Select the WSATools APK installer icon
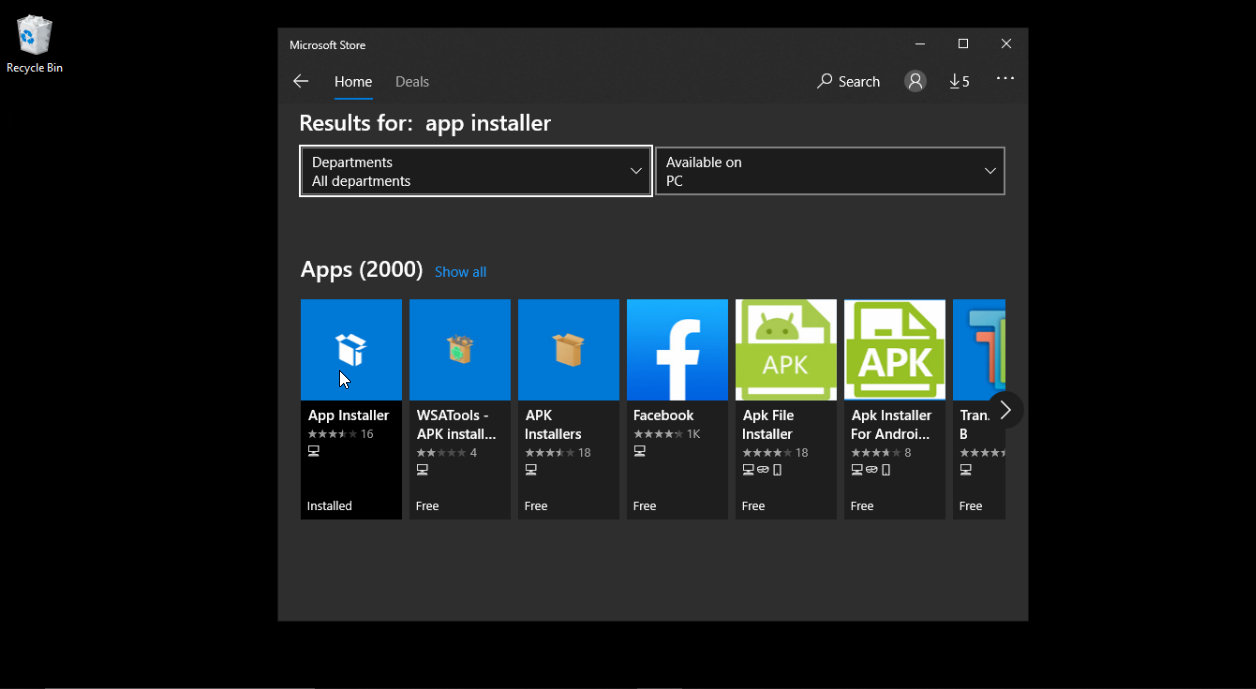The image size is (1256, 689). (460, 349)
